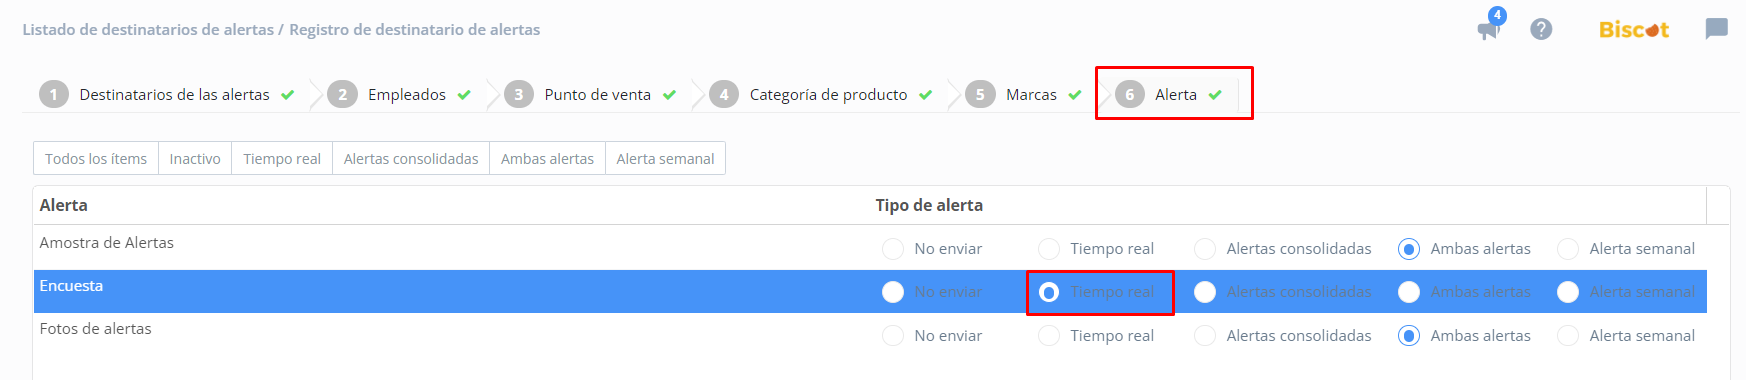Click the Biscot brand logo
1746x380 pixels.
point(1634,30)
